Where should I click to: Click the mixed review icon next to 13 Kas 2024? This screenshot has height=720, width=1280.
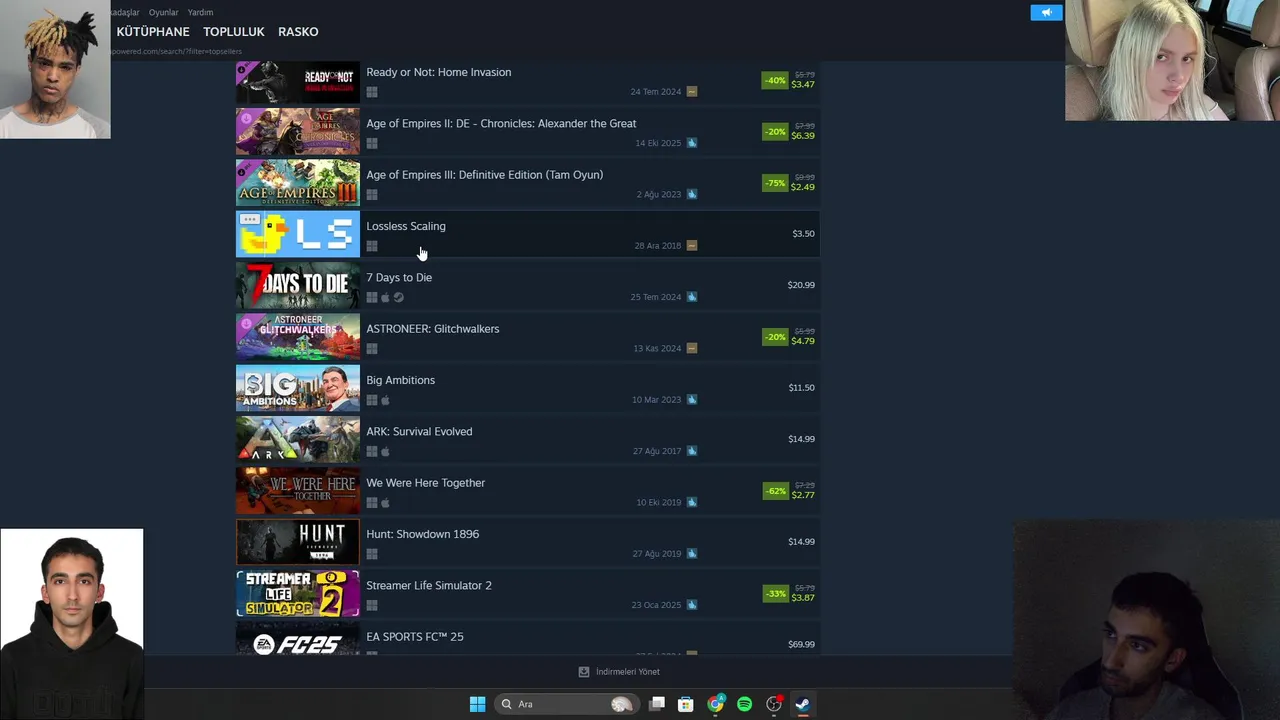pos(692,348)
